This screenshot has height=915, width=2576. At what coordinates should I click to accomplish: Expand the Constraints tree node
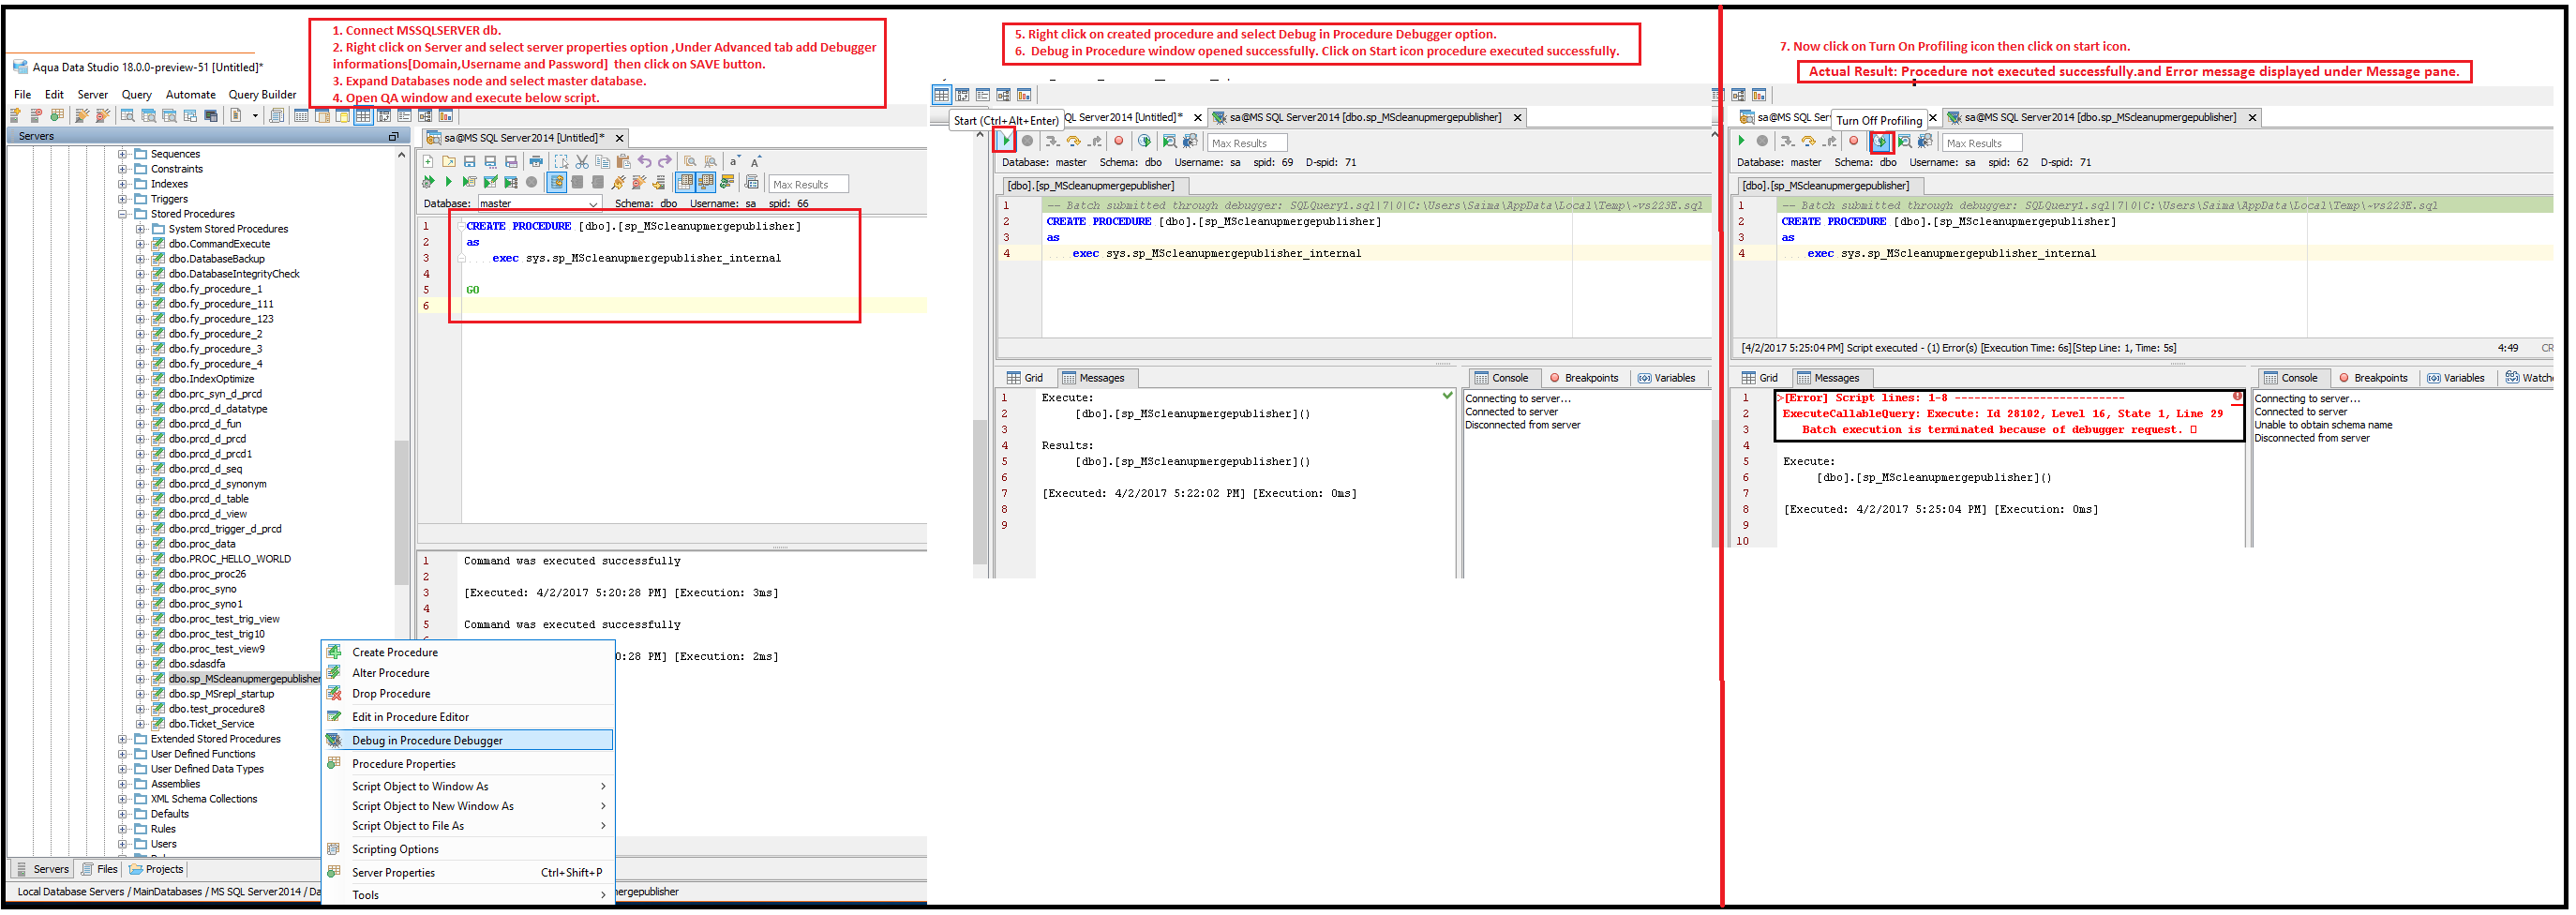(122, 169)
